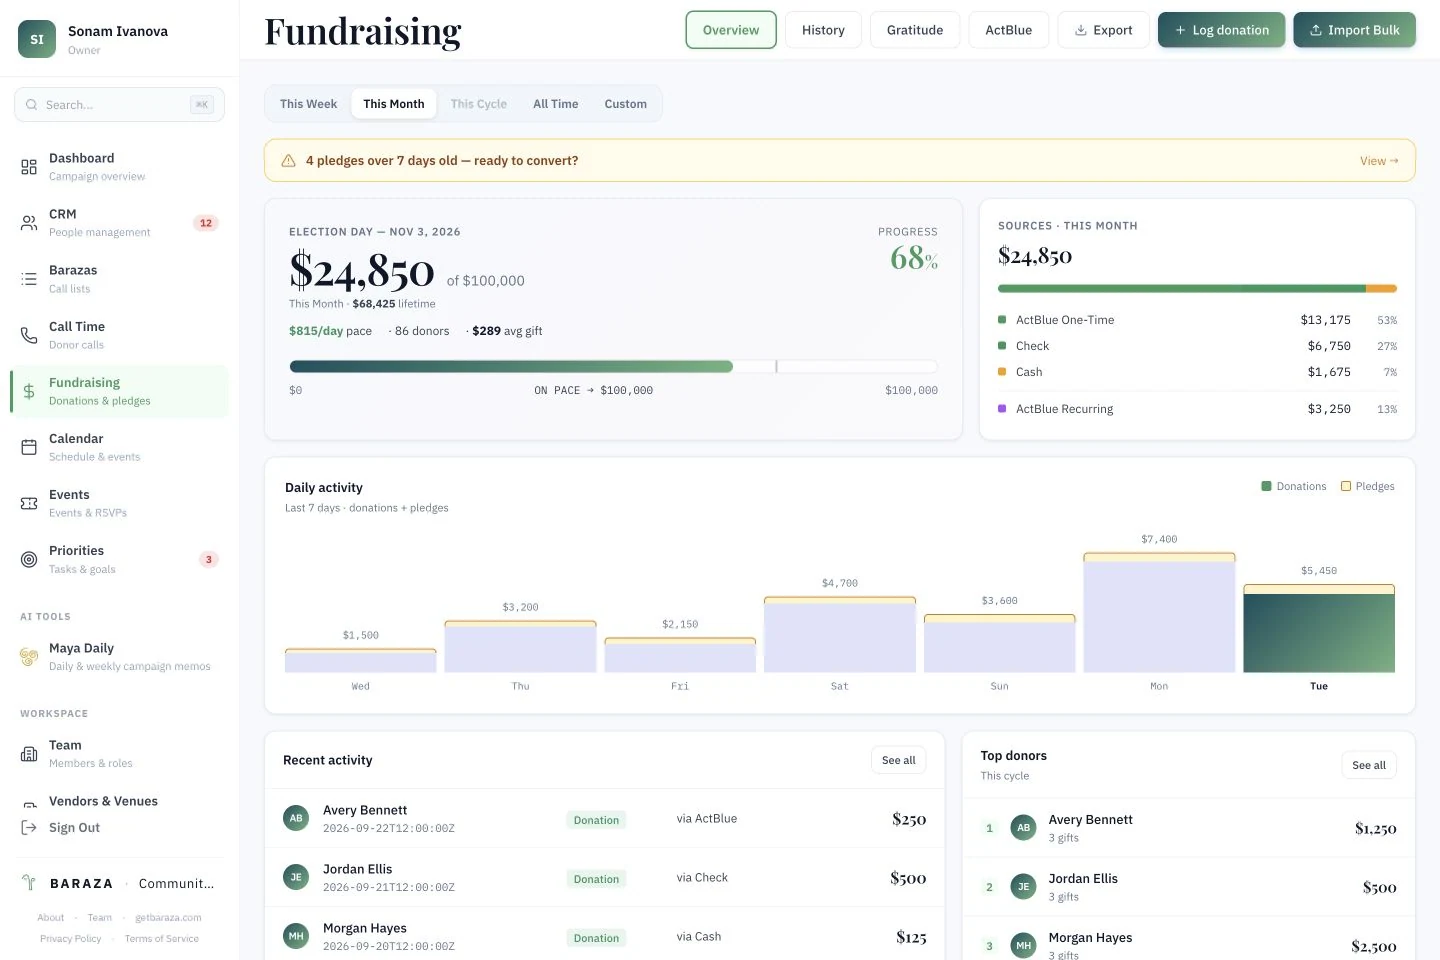Viewport: 1440px width, 960px height.
Task: Click Morgan Hayes's MH avatar in Recent activity
Action: coord(296,936)
